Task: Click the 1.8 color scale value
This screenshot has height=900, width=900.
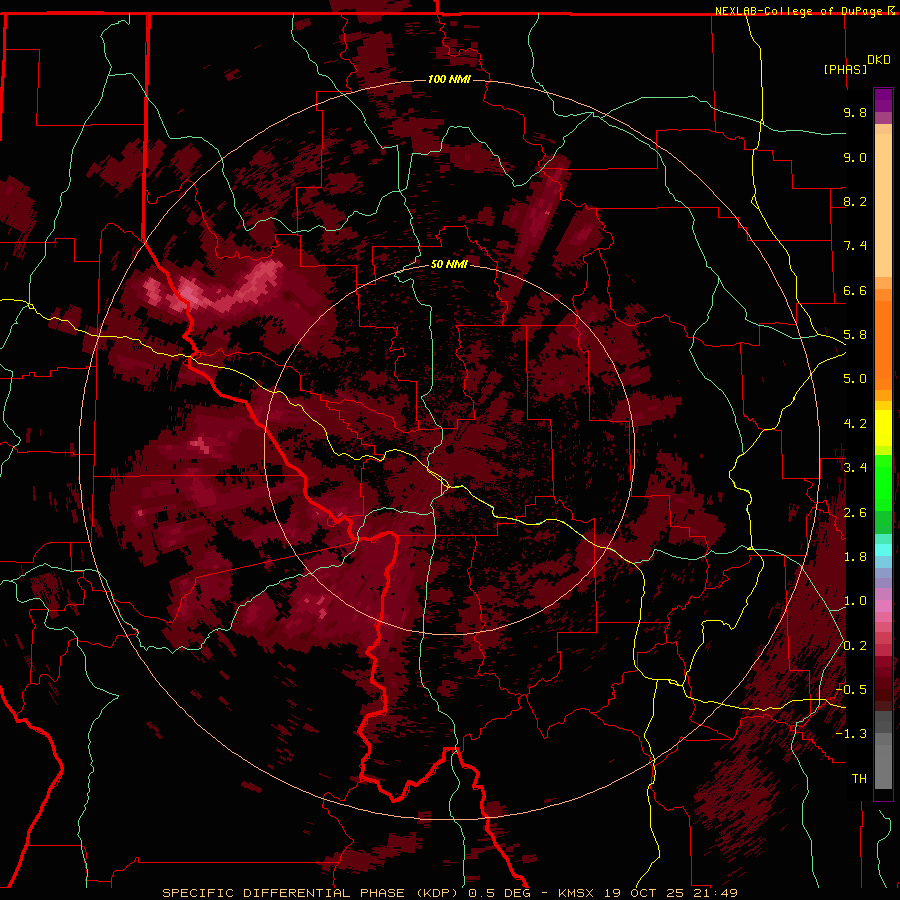Action: (x=855, y=557)
